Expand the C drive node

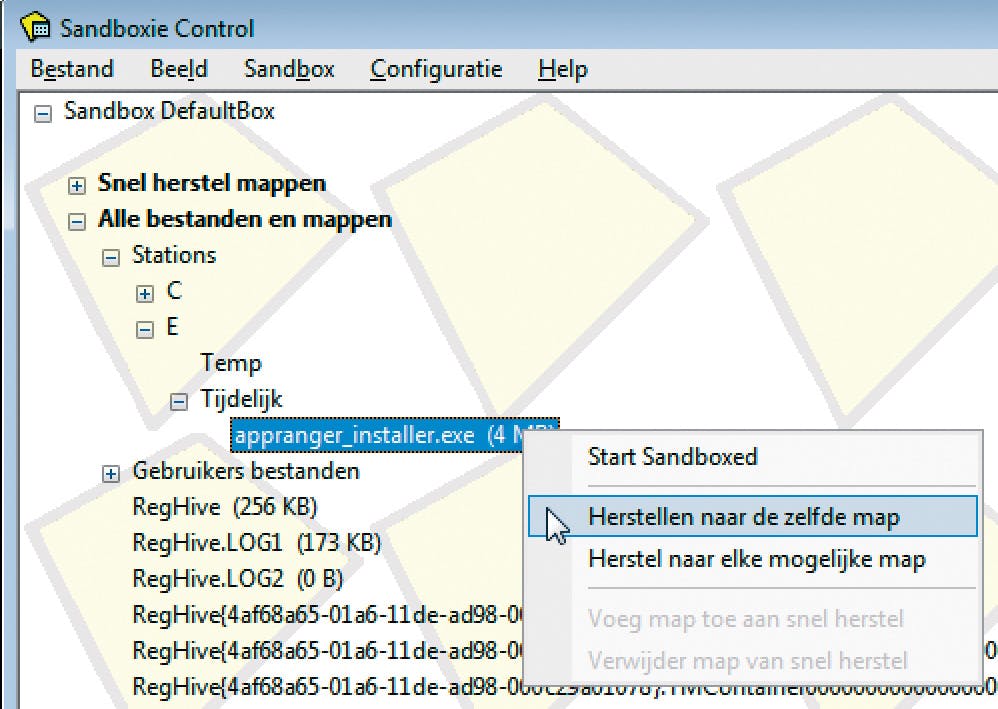tap(145, 293)
